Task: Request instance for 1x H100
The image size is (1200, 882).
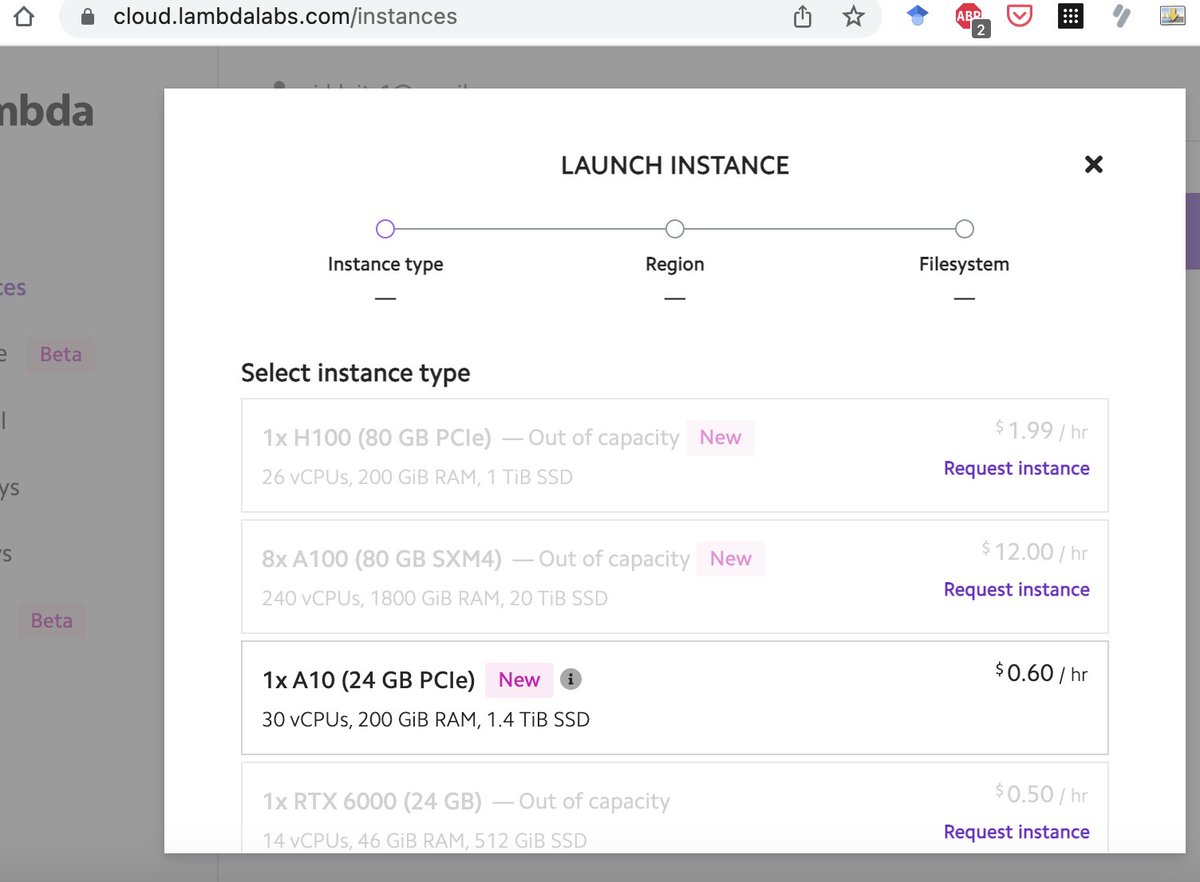Action: pyautogui.click(x=1016, y=468)
